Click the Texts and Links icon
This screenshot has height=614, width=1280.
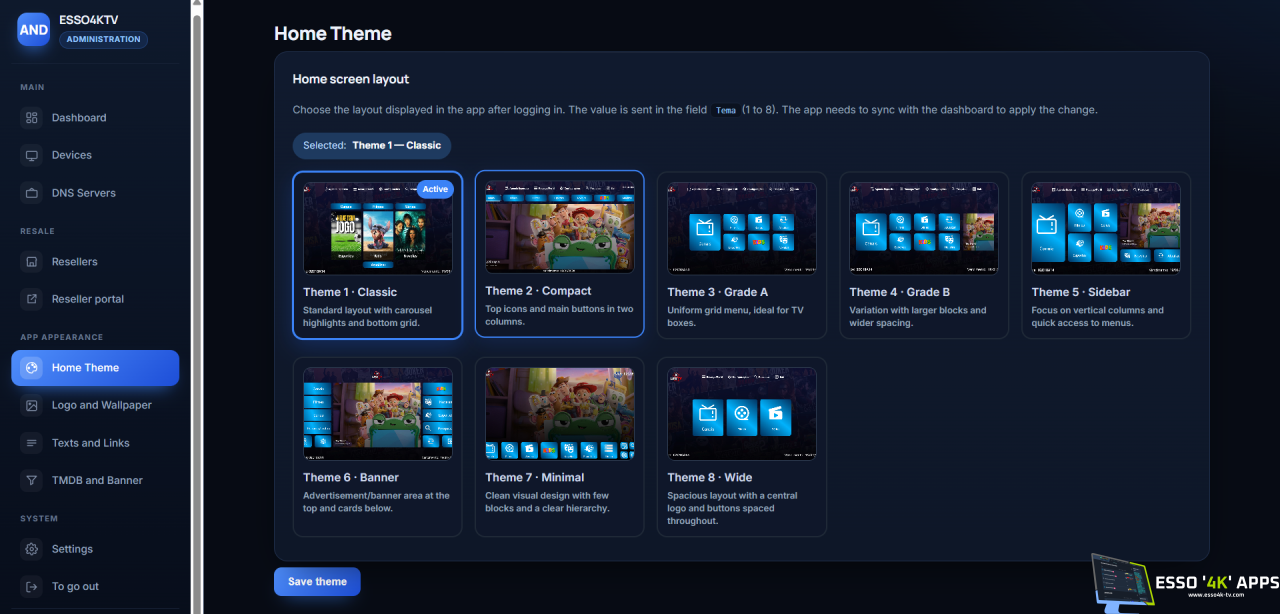32,443
